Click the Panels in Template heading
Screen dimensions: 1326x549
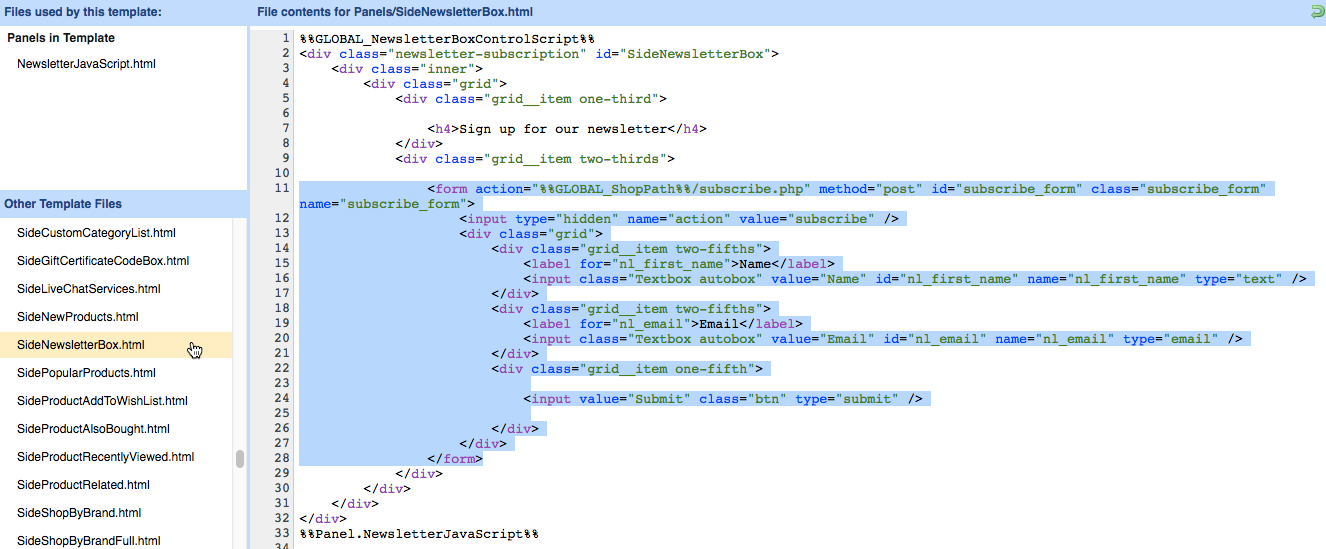[x=61, y=38]
